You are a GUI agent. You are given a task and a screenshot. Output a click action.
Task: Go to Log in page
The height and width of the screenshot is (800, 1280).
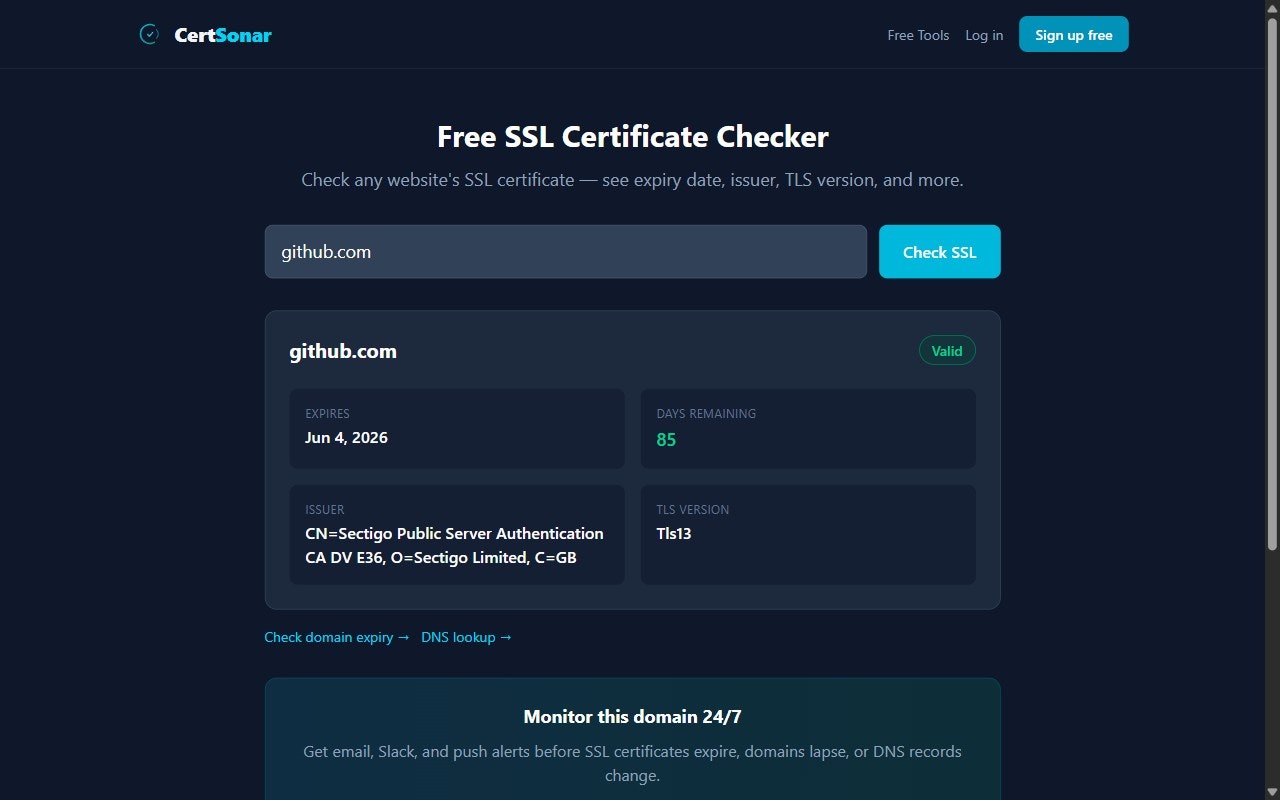click(x=984, y=35)
